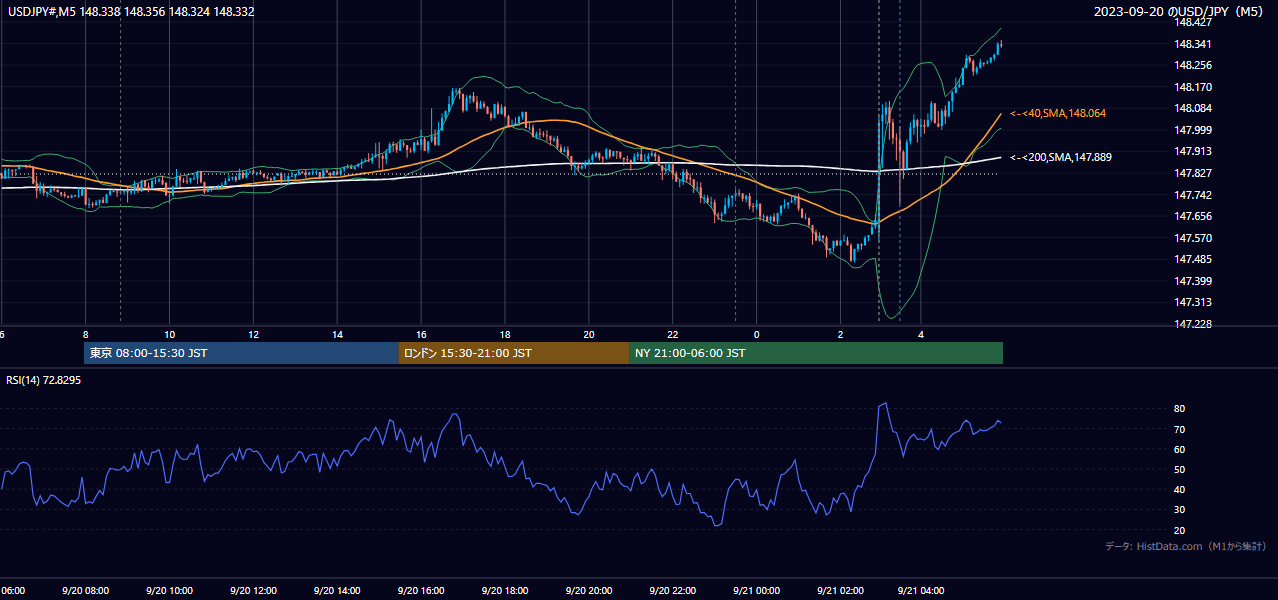This screenshot has width=1278, height=600.
Task: Click price axis value 148.427
Action: coord(1194,22)
